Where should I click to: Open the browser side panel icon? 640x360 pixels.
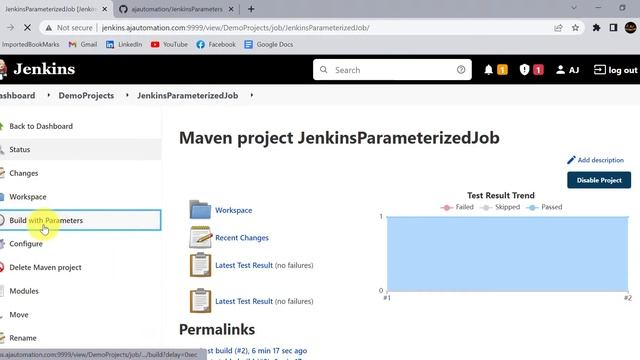click(x=613, y=28)
